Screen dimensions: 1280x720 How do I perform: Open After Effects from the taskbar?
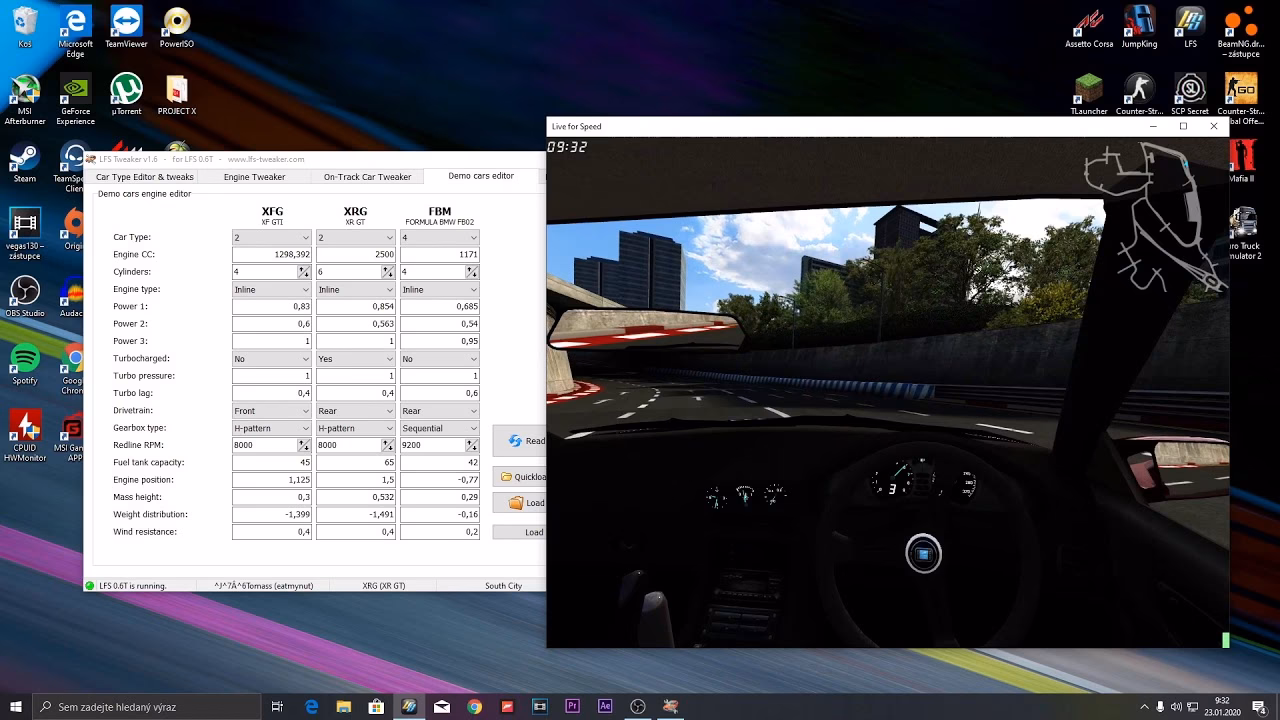605,706
